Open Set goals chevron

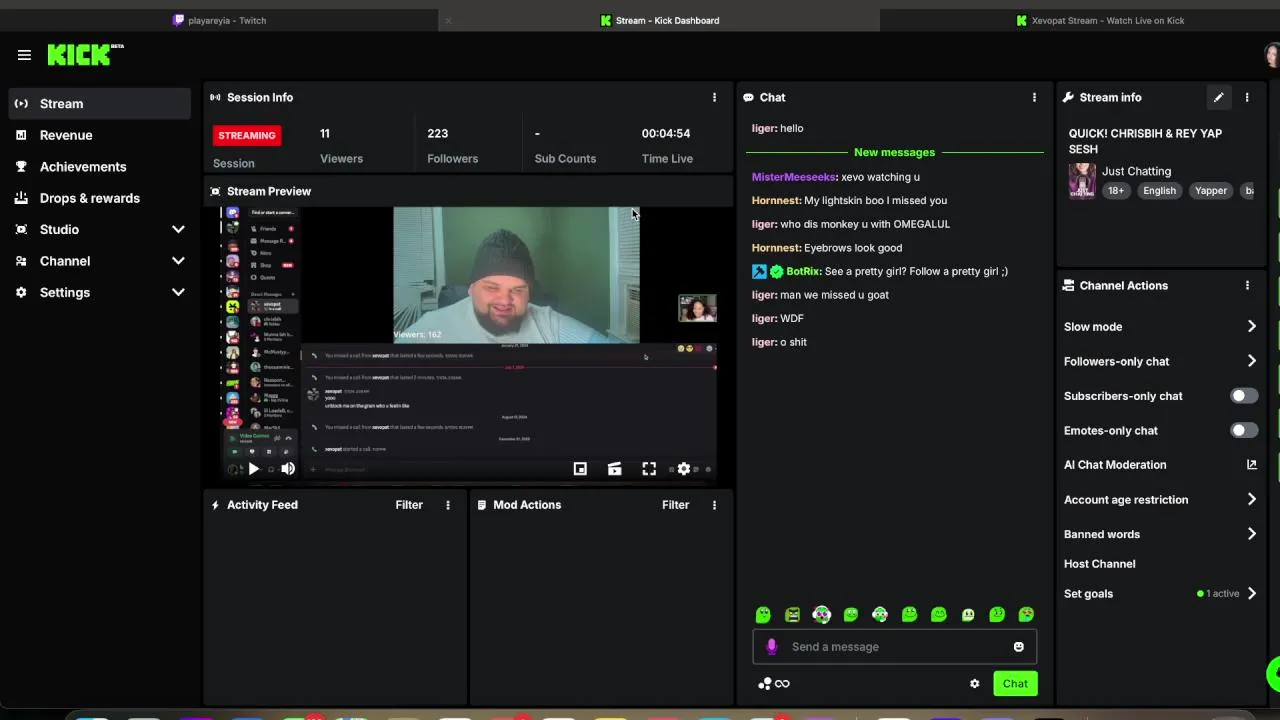pos(1251,593)
